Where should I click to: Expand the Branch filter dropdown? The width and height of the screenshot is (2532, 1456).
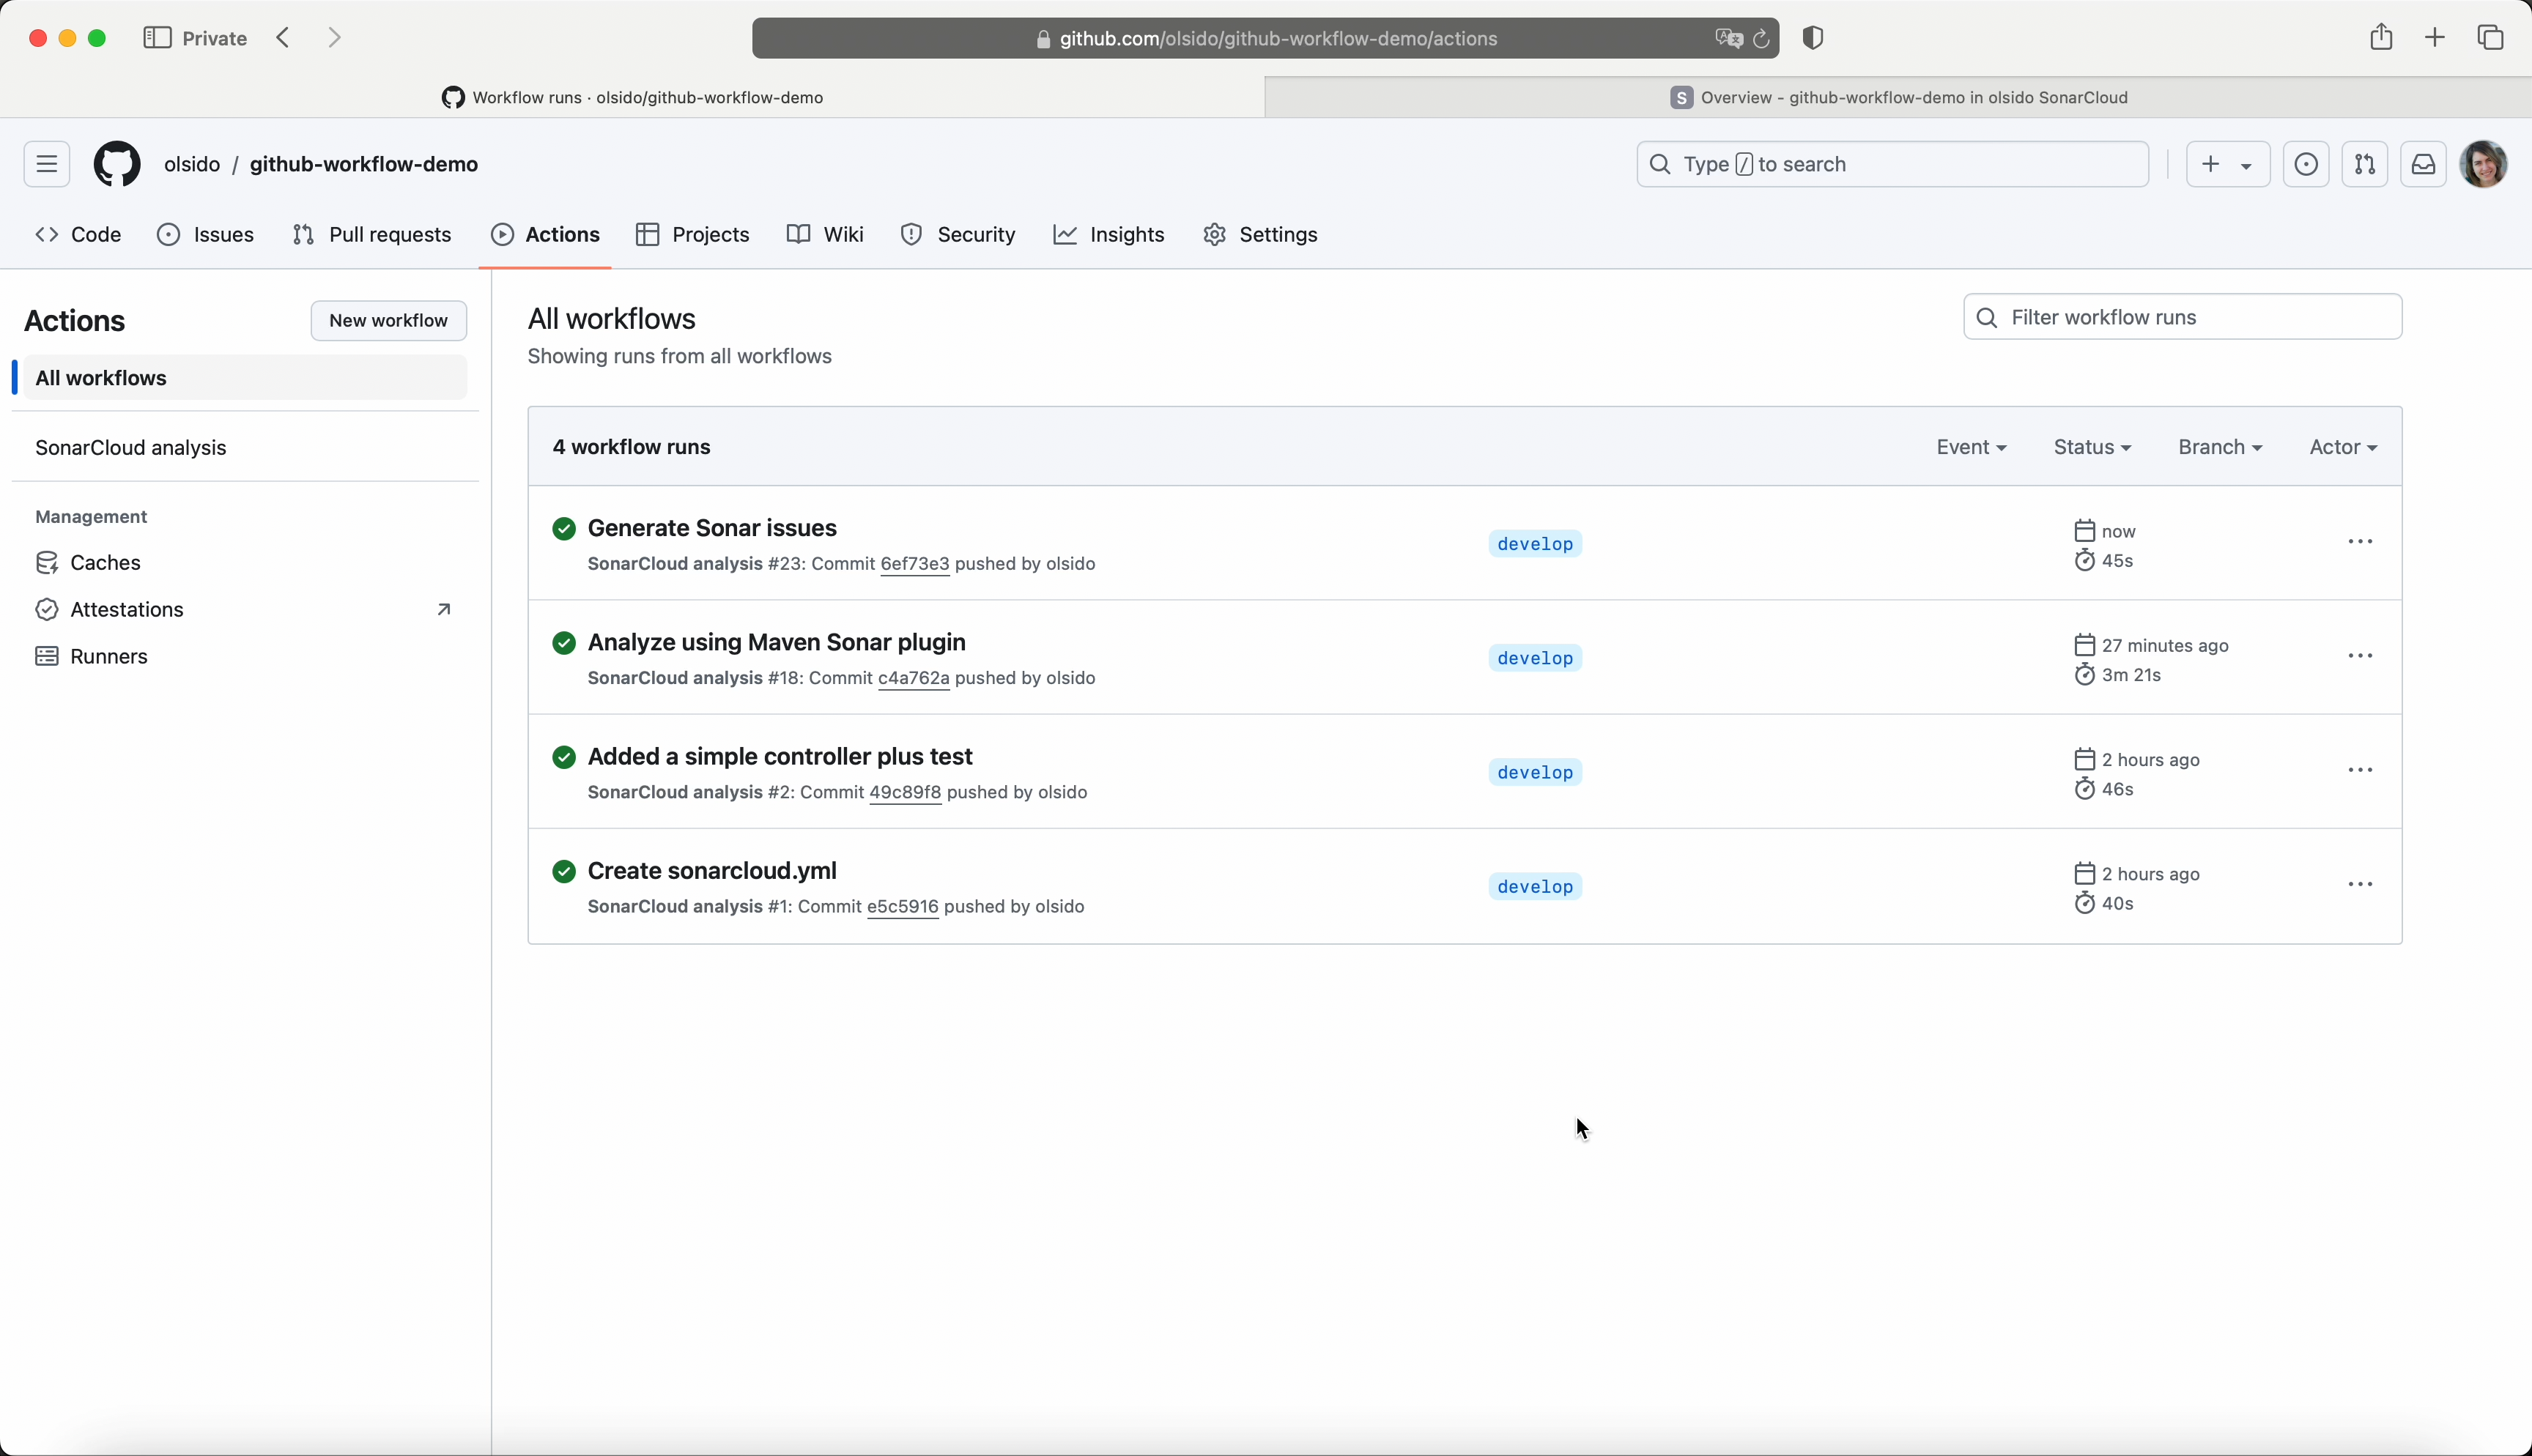(x=2220, y=447)
